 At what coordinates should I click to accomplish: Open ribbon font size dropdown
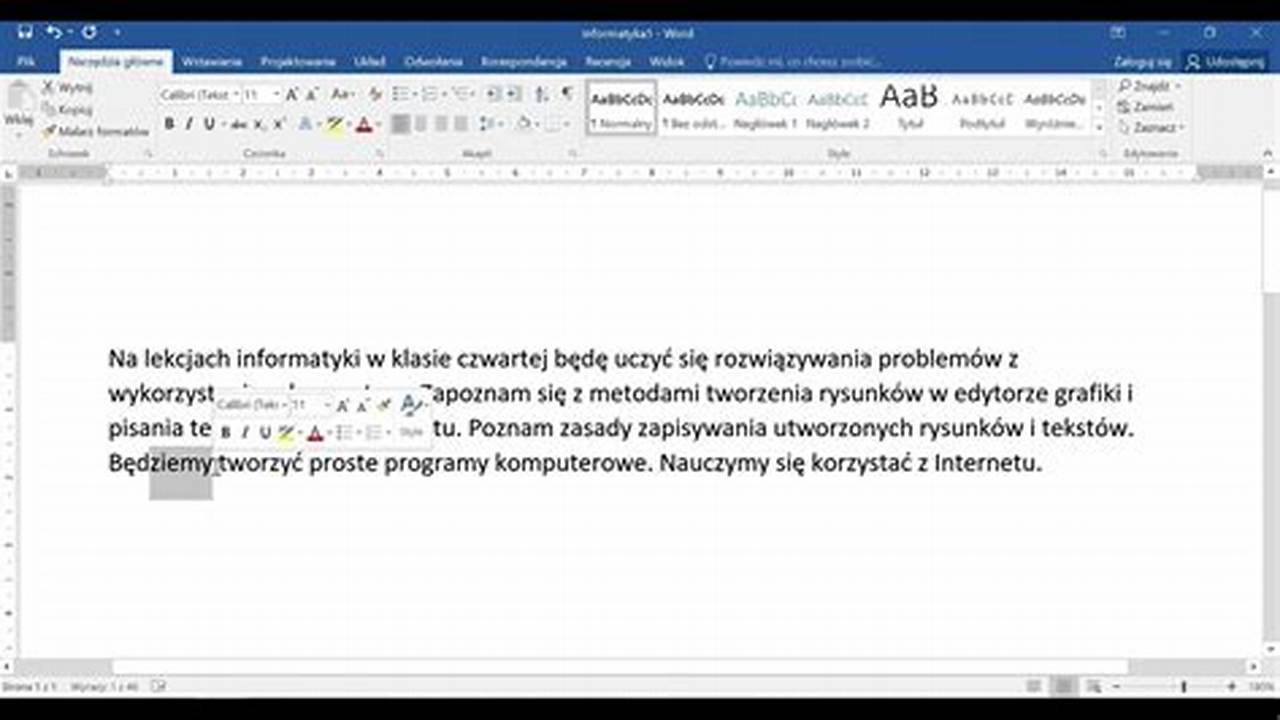262,94
